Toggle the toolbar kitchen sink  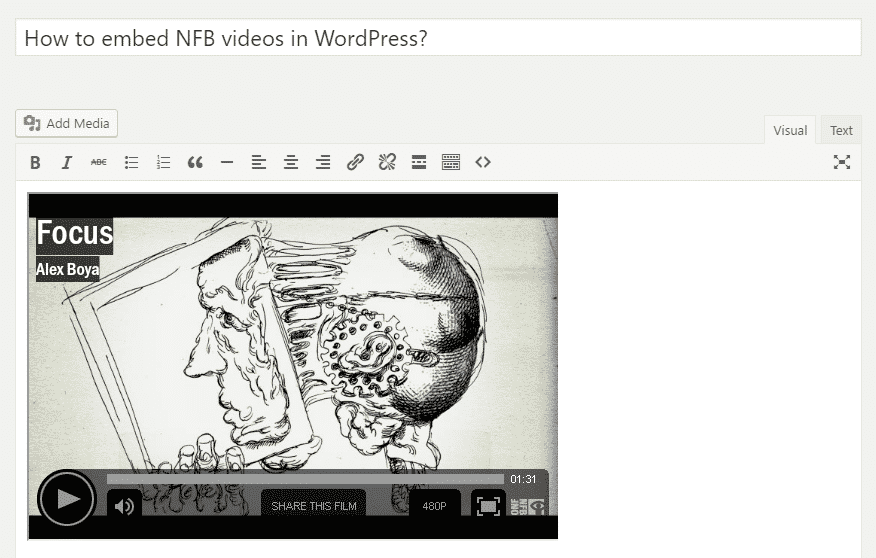click(x=451, y=163)
